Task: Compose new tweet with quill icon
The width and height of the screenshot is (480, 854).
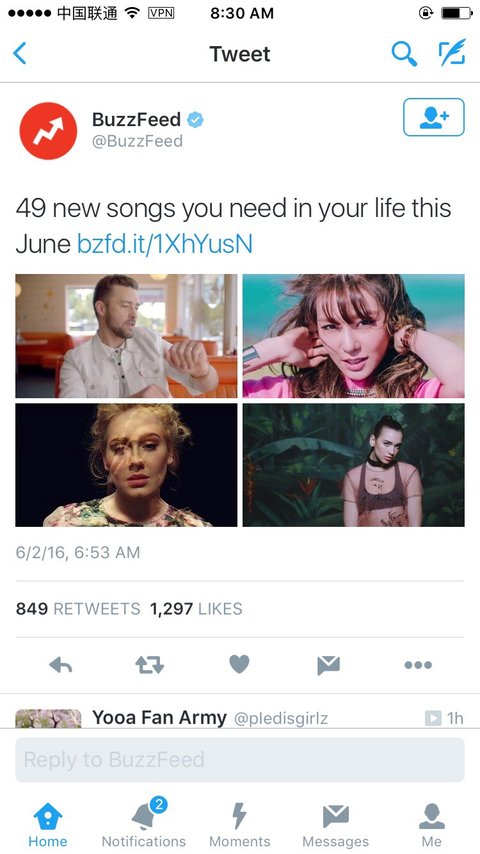Action: click(x=452, y=53)
